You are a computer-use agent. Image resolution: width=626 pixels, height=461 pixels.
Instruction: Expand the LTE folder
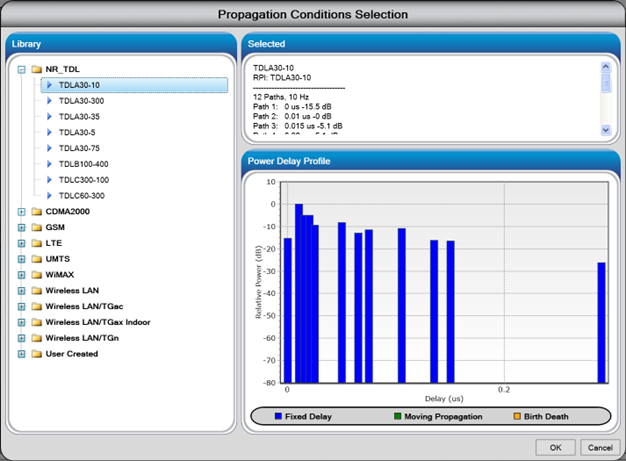click(21, 243)
